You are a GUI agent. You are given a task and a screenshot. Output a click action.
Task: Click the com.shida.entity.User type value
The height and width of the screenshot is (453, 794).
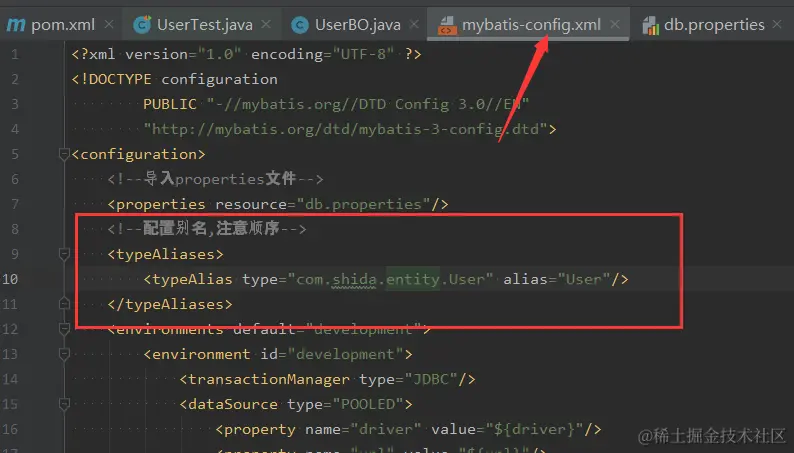tap(390, 279)
